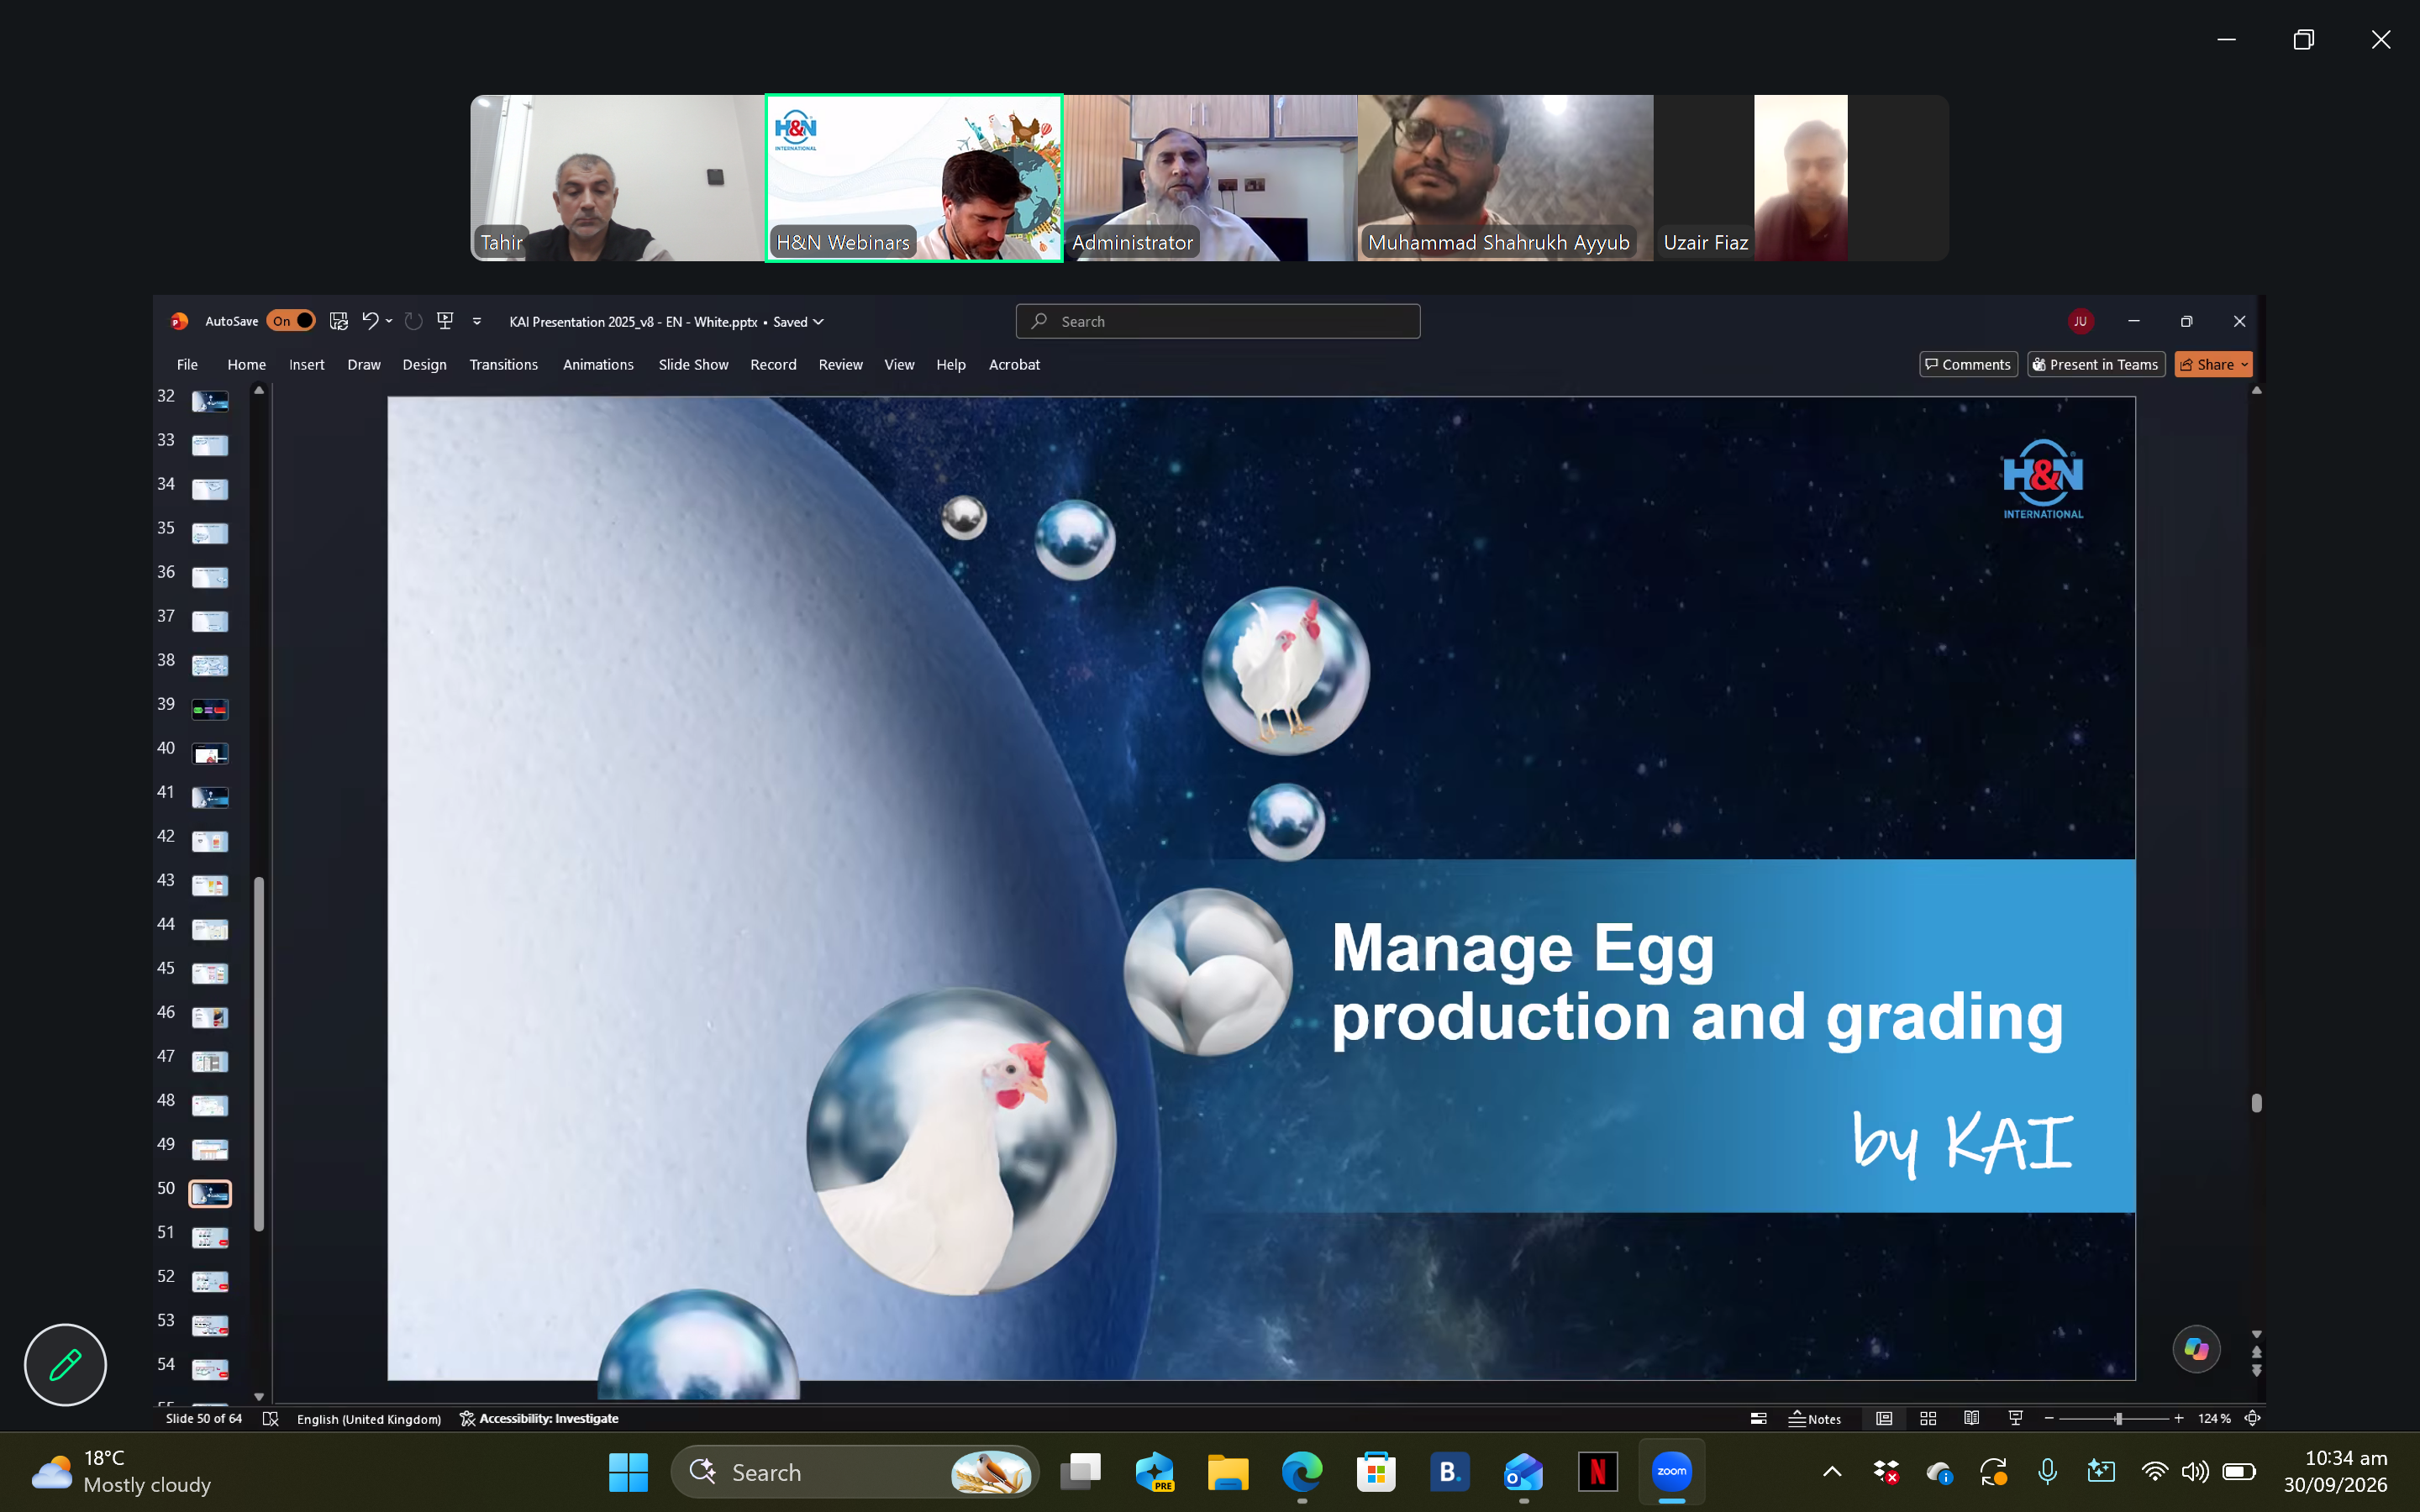The image size is (2420, 1512).
Task: Select slide 39 thumbnail
Action: click(210, 709)
